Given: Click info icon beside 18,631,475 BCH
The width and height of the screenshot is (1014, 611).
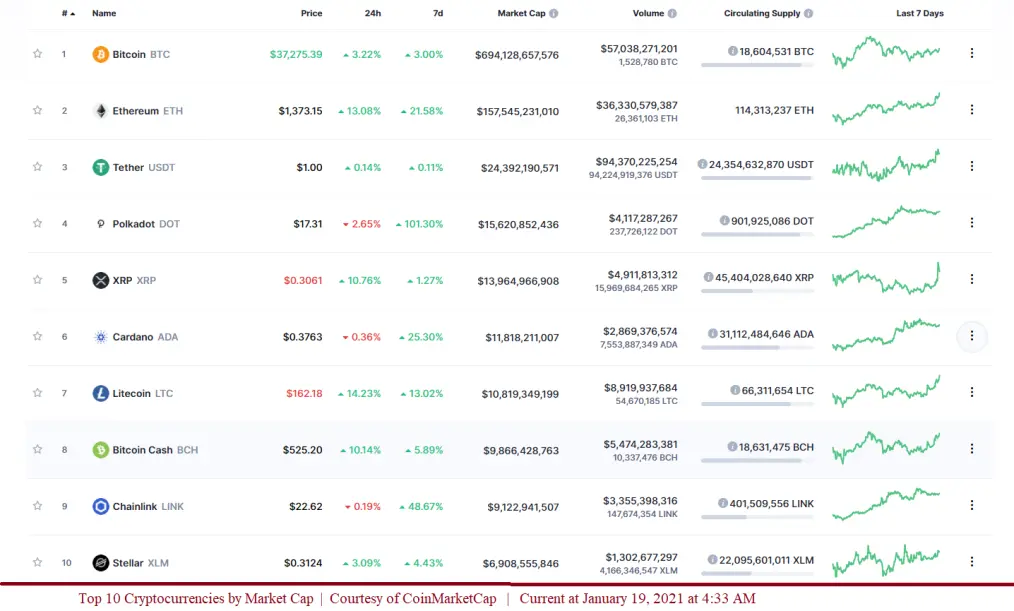Looking at the screenshot, I should coord(732,446).
